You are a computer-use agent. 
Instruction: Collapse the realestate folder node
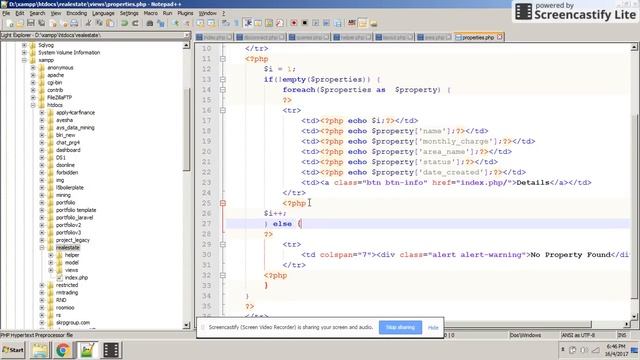[42, 247]
